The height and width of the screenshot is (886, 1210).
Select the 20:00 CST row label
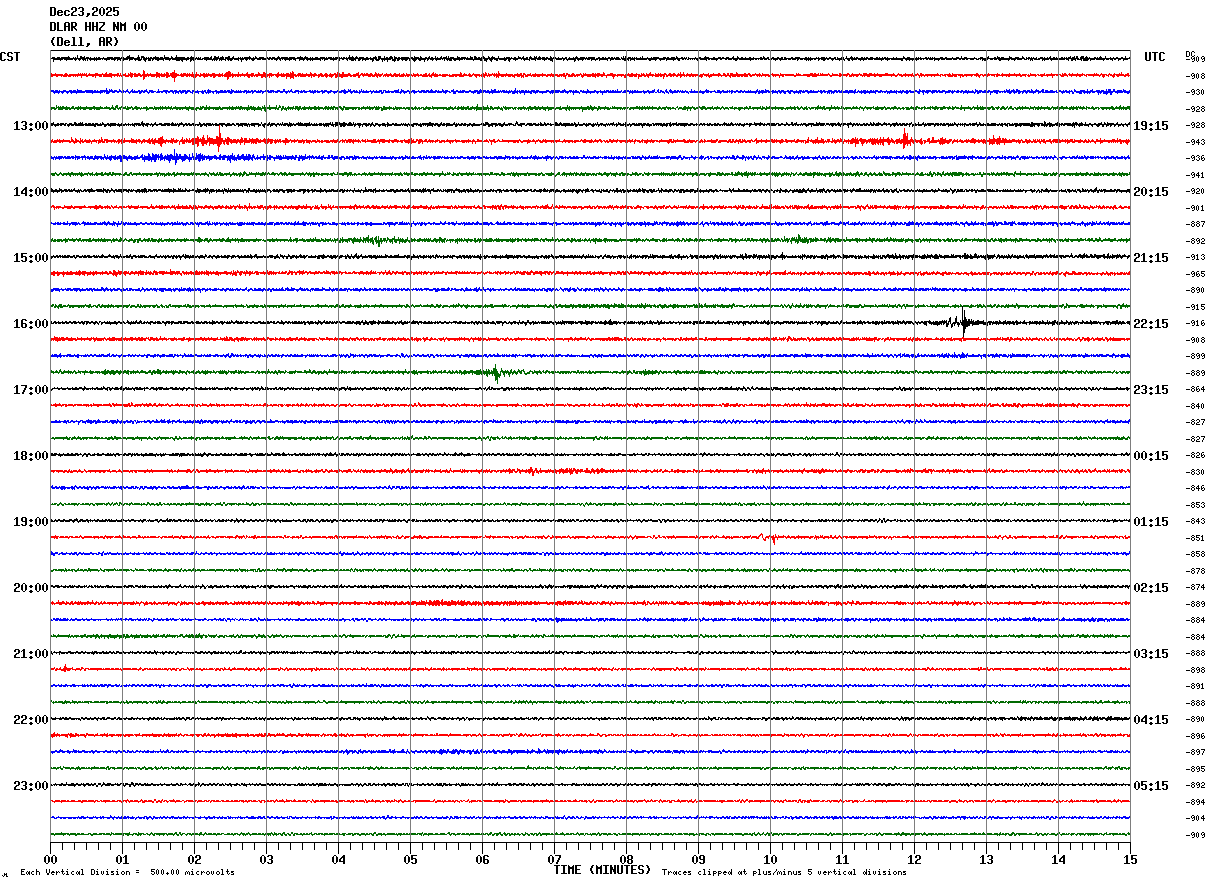pos(31,587)
